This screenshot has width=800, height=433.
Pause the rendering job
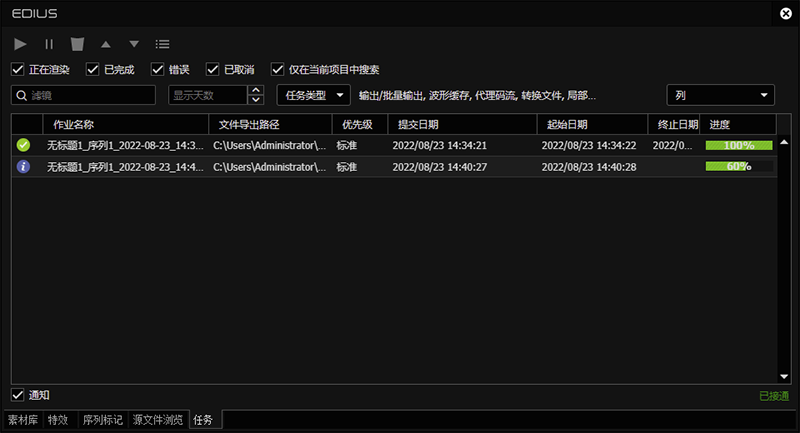[x=49, y=44]
